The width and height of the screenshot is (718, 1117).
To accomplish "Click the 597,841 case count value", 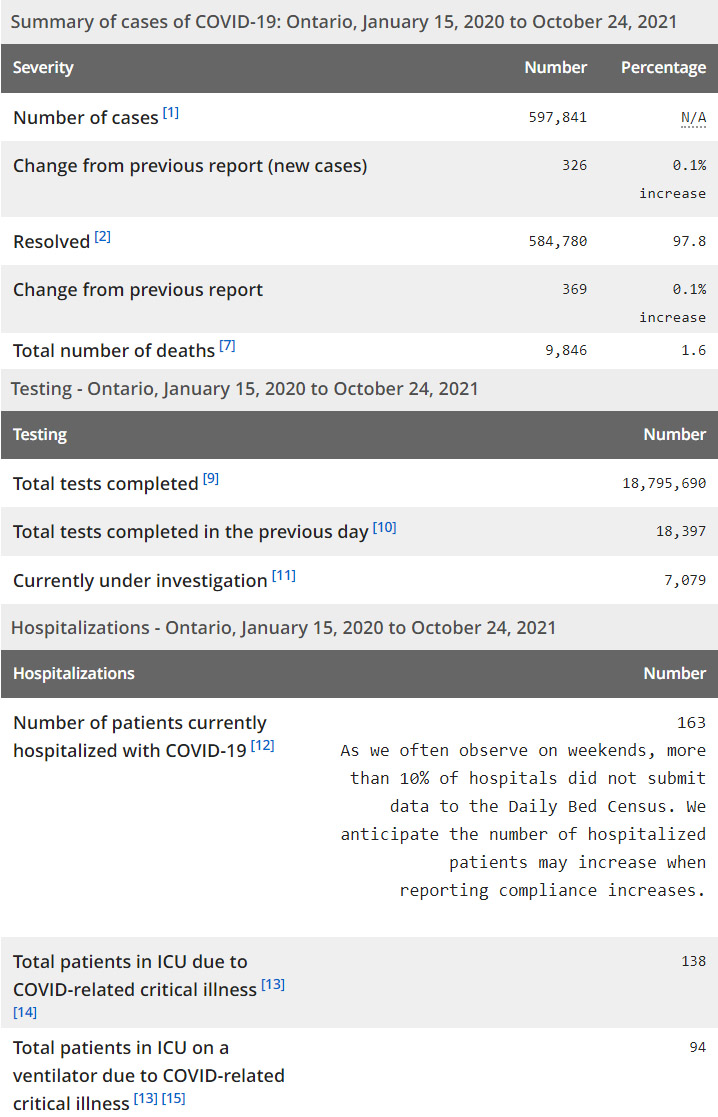I will tap(557, 118).
